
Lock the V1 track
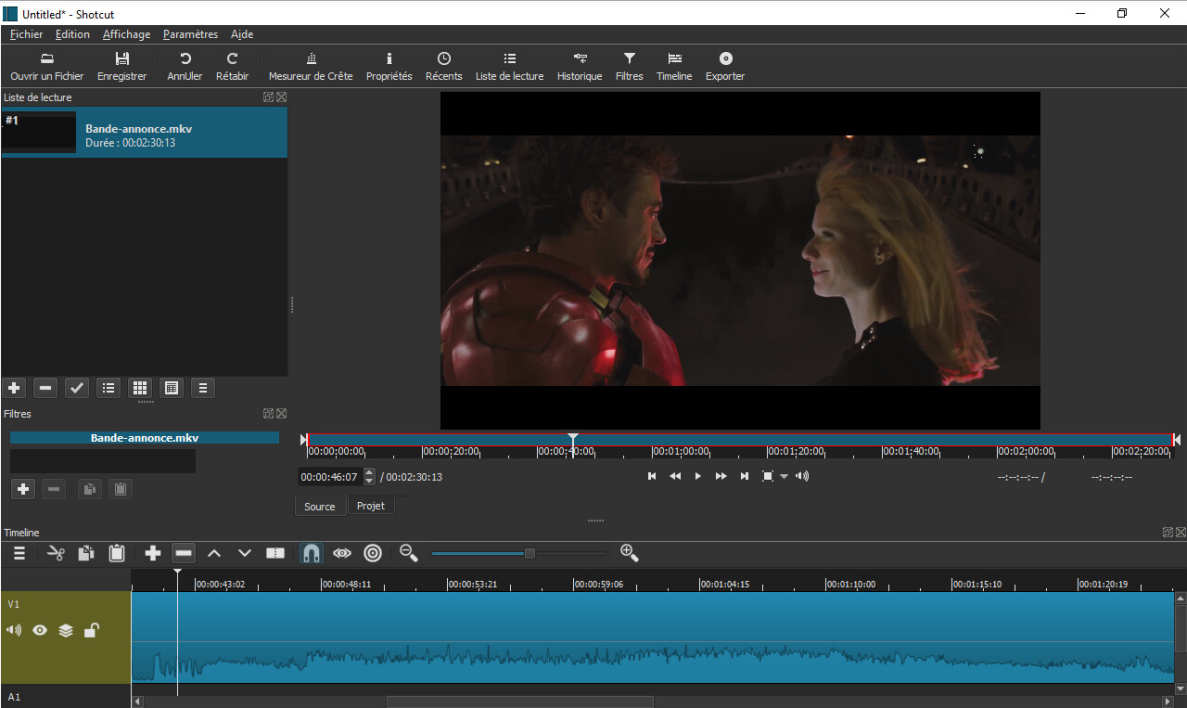91,630
